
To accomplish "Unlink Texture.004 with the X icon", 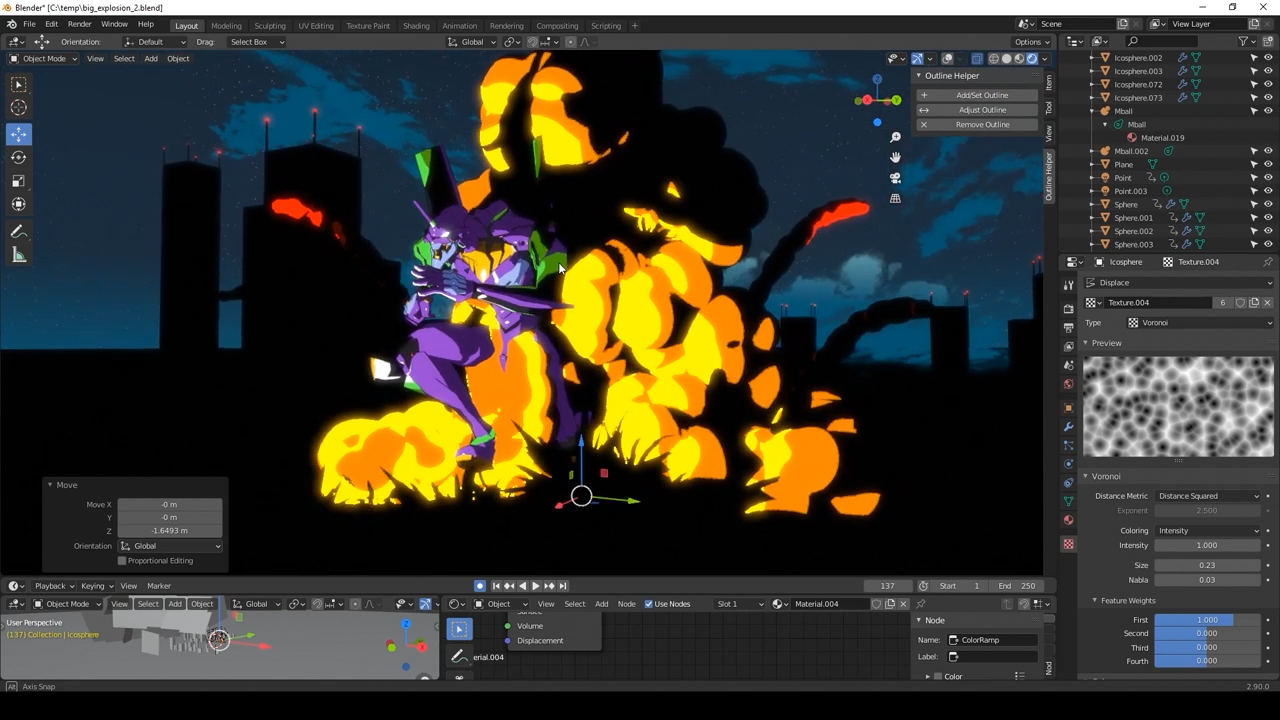I will [x=1267, y=303].
